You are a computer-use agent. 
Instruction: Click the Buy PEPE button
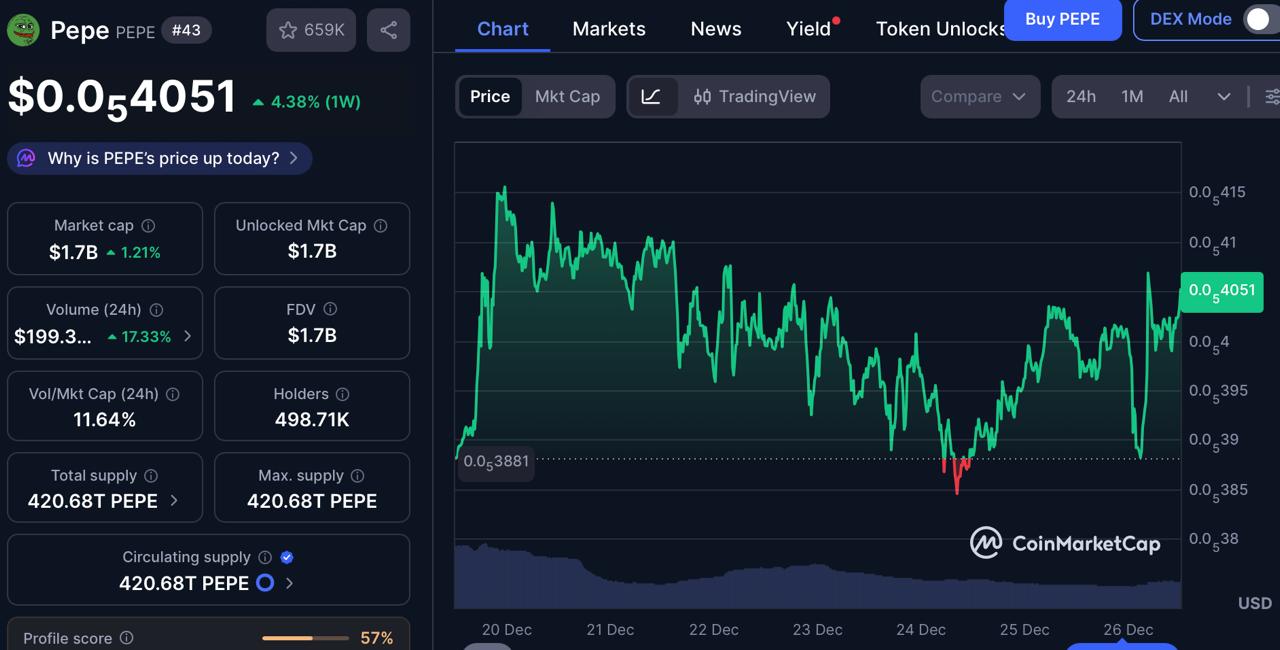1063,20
